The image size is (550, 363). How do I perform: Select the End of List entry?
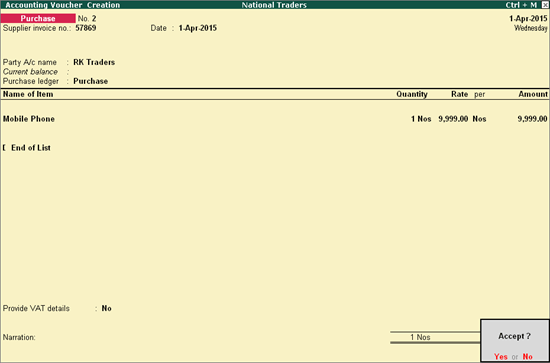31,148
